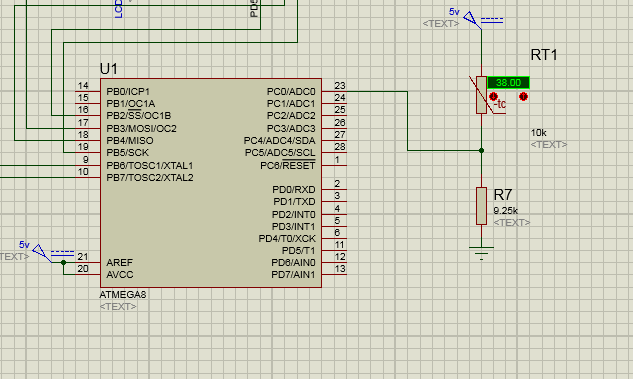Click the thermistor temperature increase button

523,96
